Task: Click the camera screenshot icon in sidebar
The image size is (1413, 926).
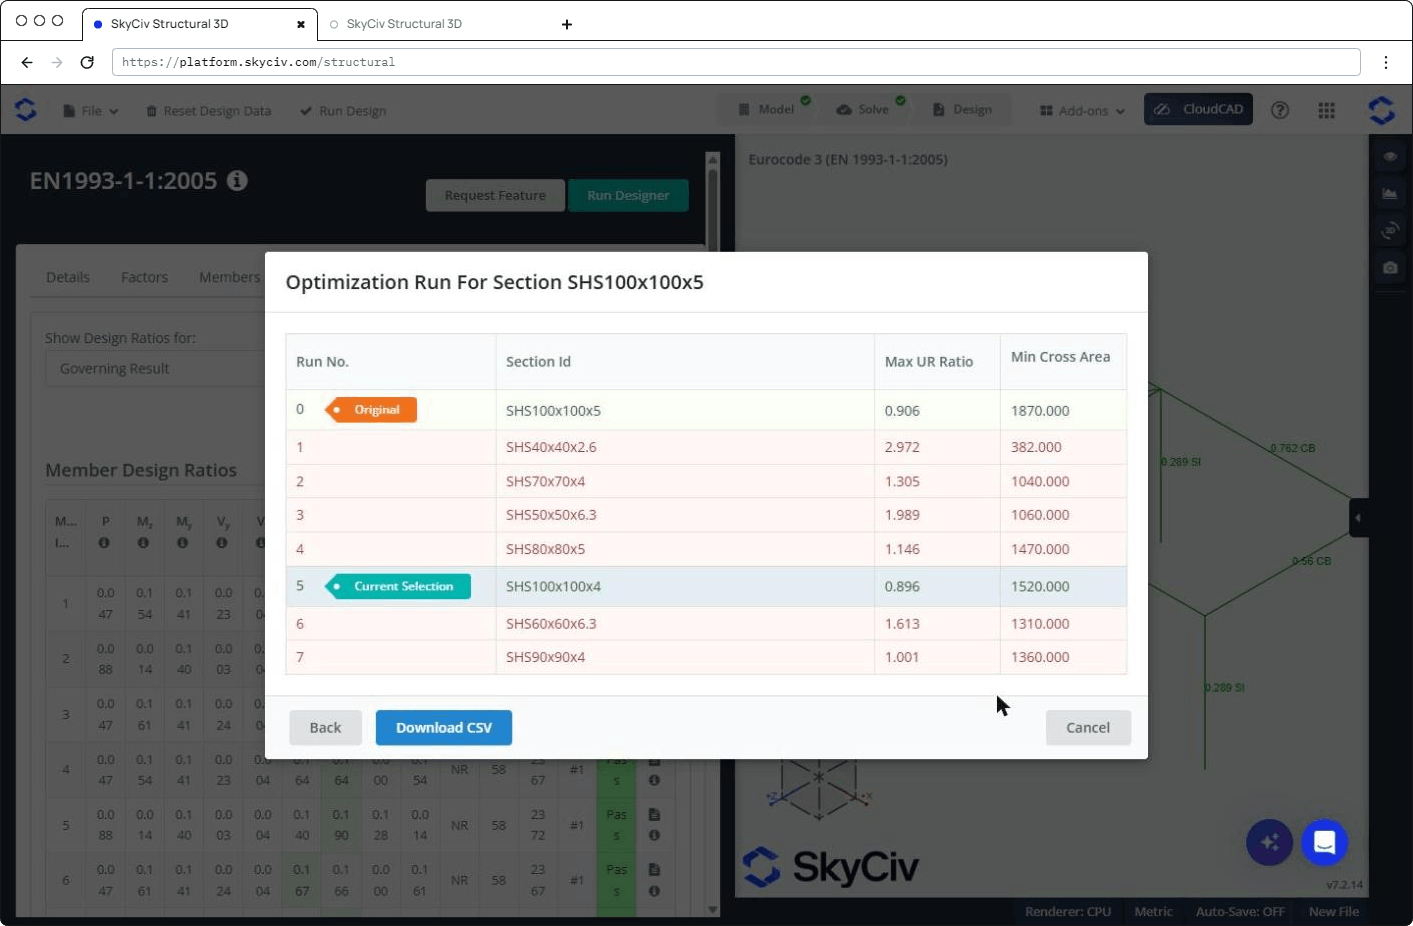Action: pos(1390,268)
